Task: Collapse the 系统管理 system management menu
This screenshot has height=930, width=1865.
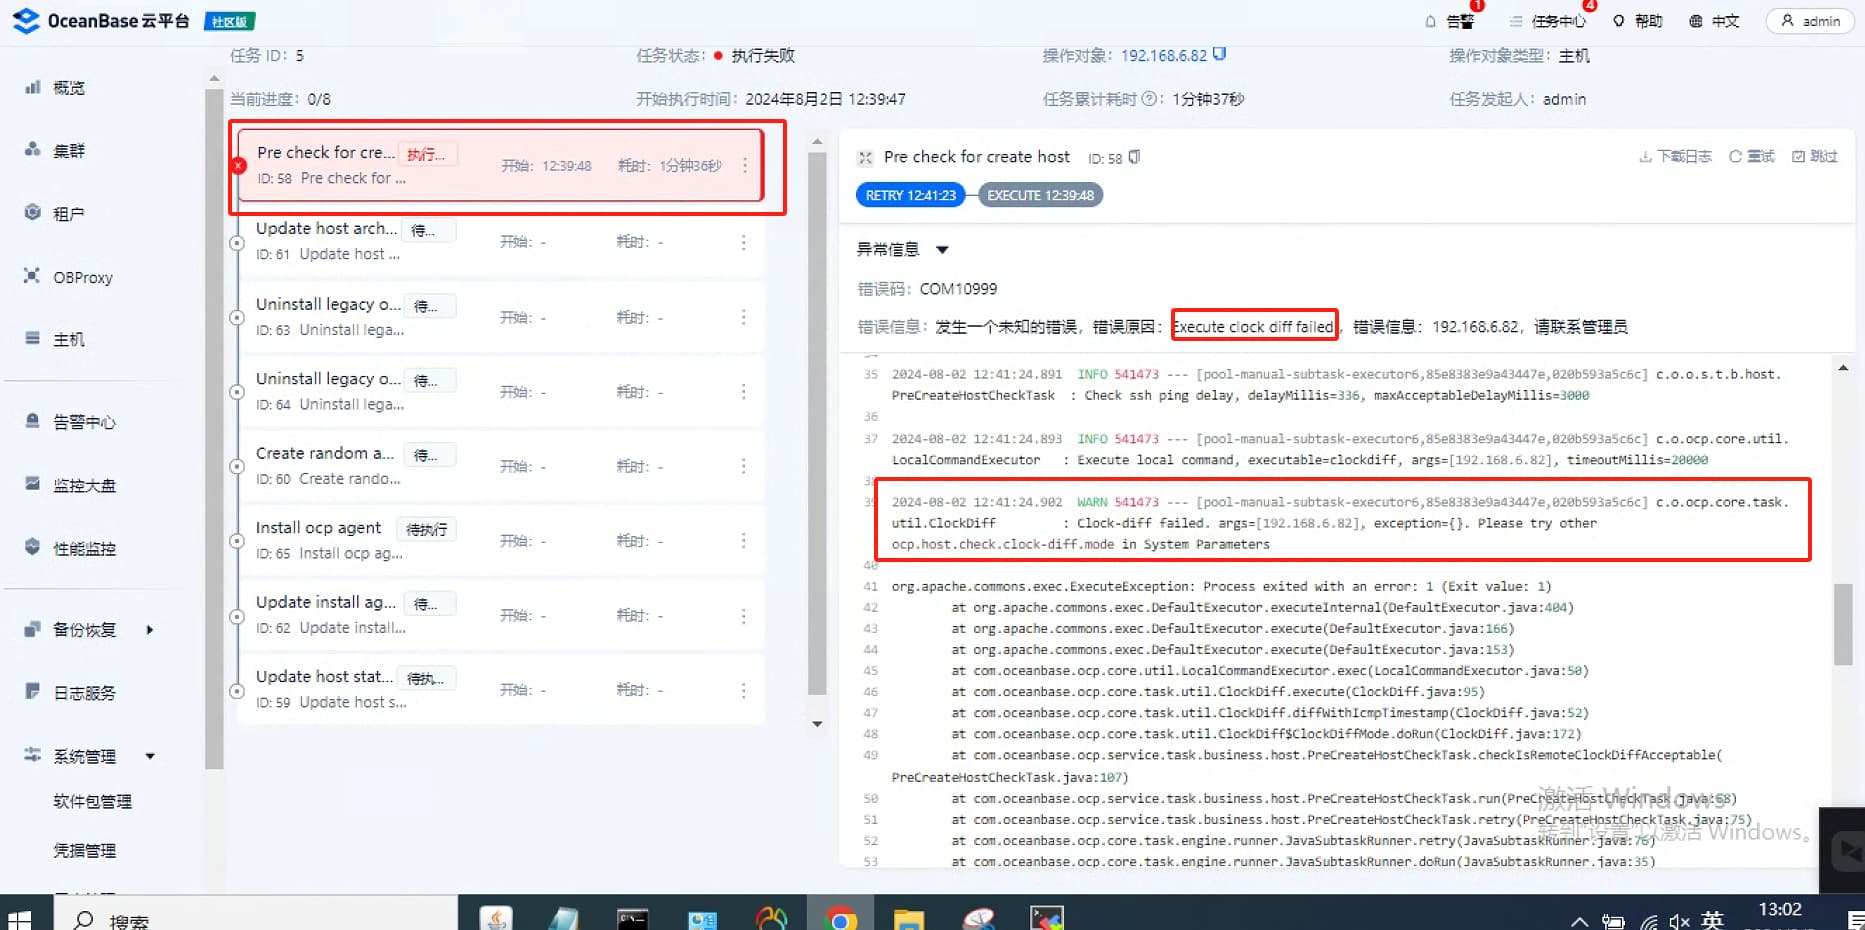Action: (x=150, y=757)
